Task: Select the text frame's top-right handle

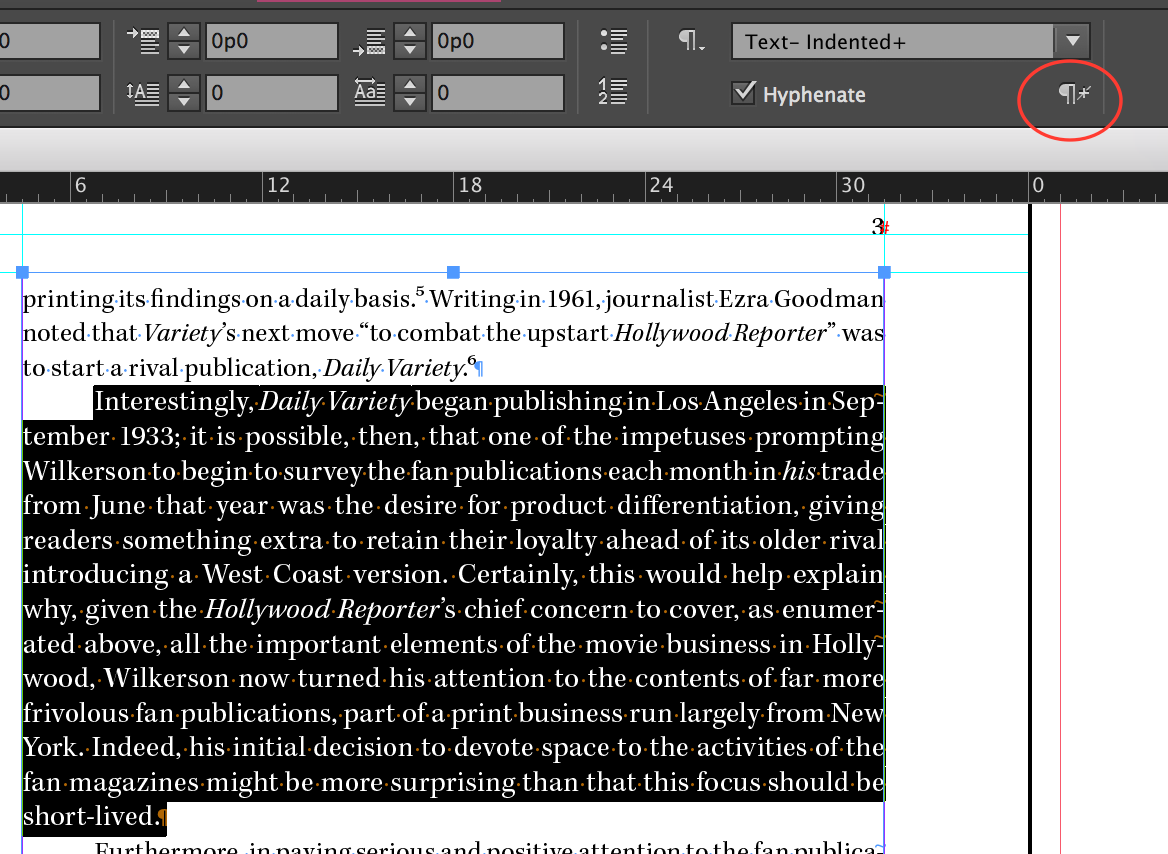Action: click(x=884, y=273)
